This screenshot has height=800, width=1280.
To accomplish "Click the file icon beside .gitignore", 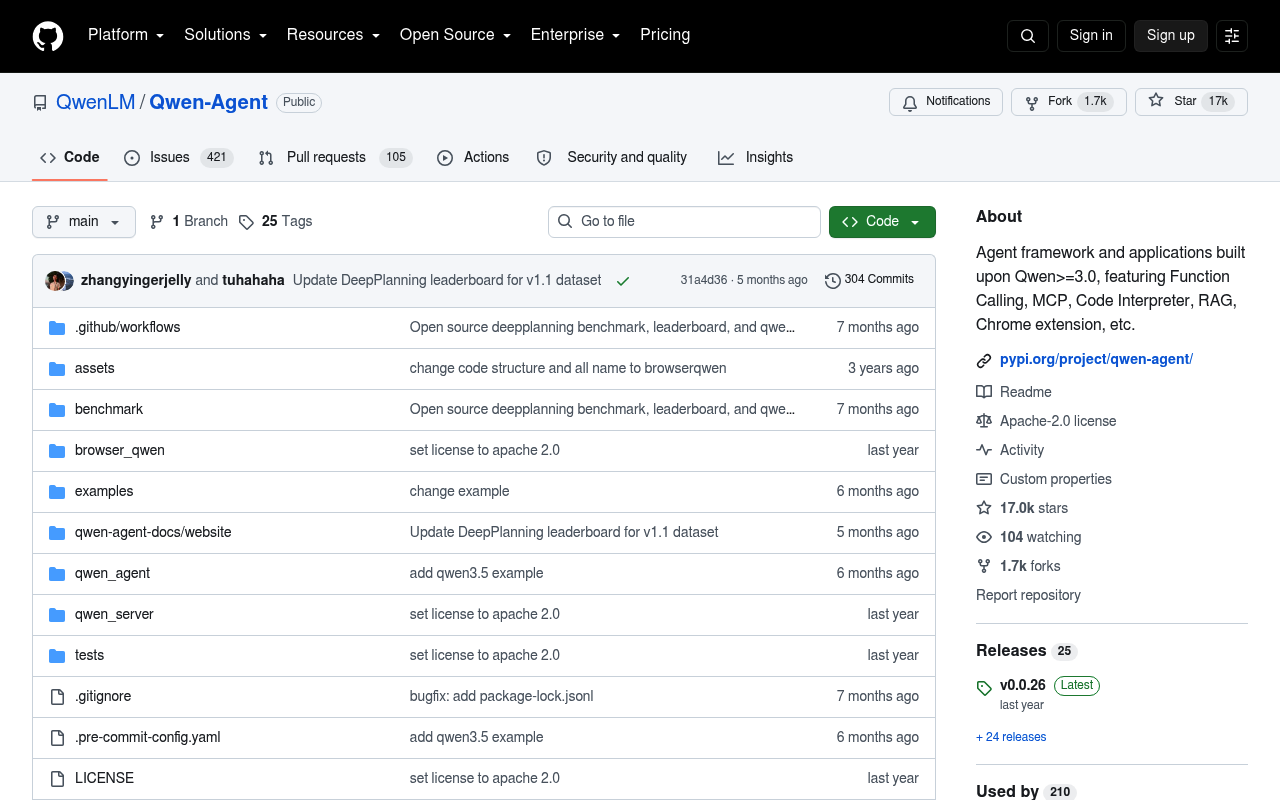I will click(57, 697).
